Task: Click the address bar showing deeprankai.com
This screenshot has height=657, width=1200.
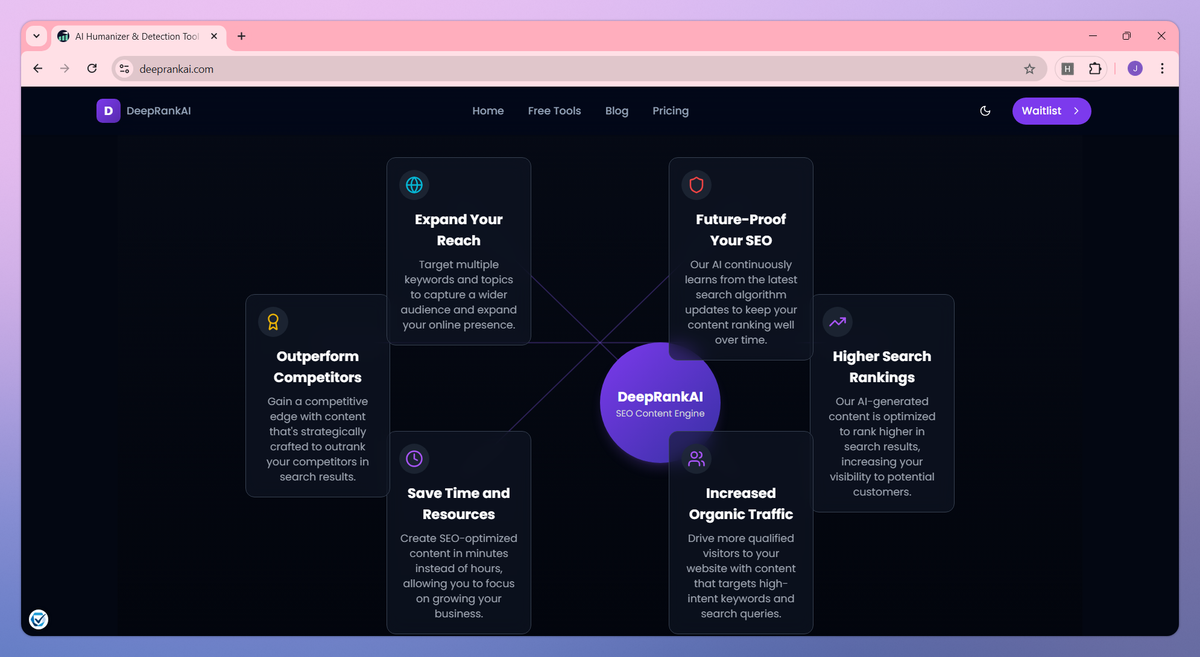Action: pyautogui.click(x=578, y=69)
